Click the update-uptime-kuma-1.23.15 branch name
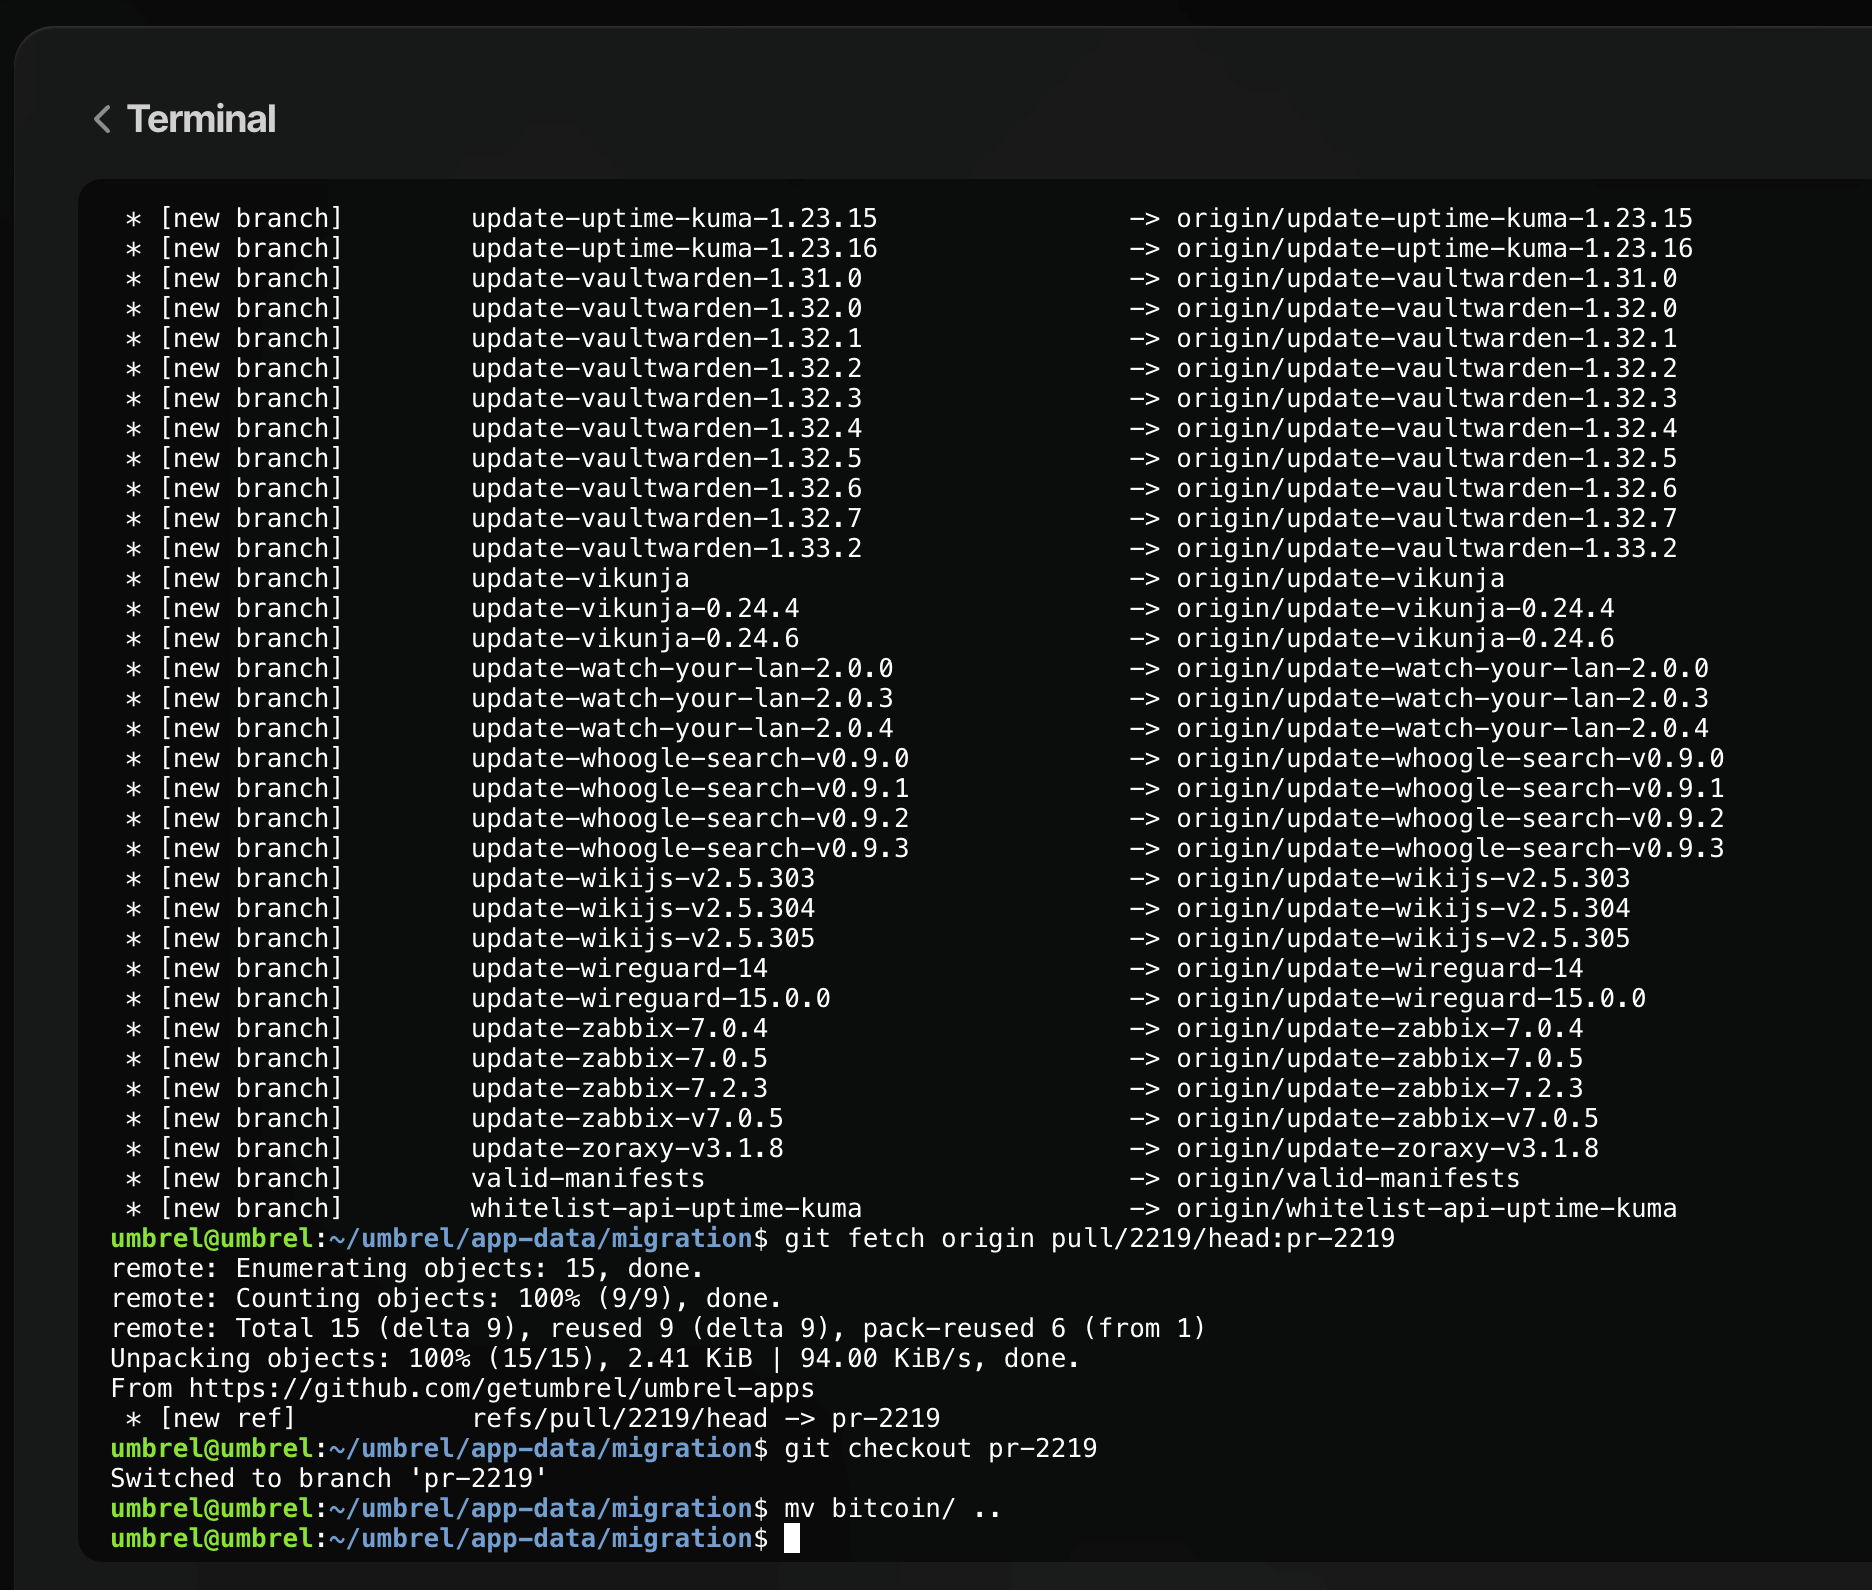This screenshot has height=1590, width=1872. (x=674, y=218)
